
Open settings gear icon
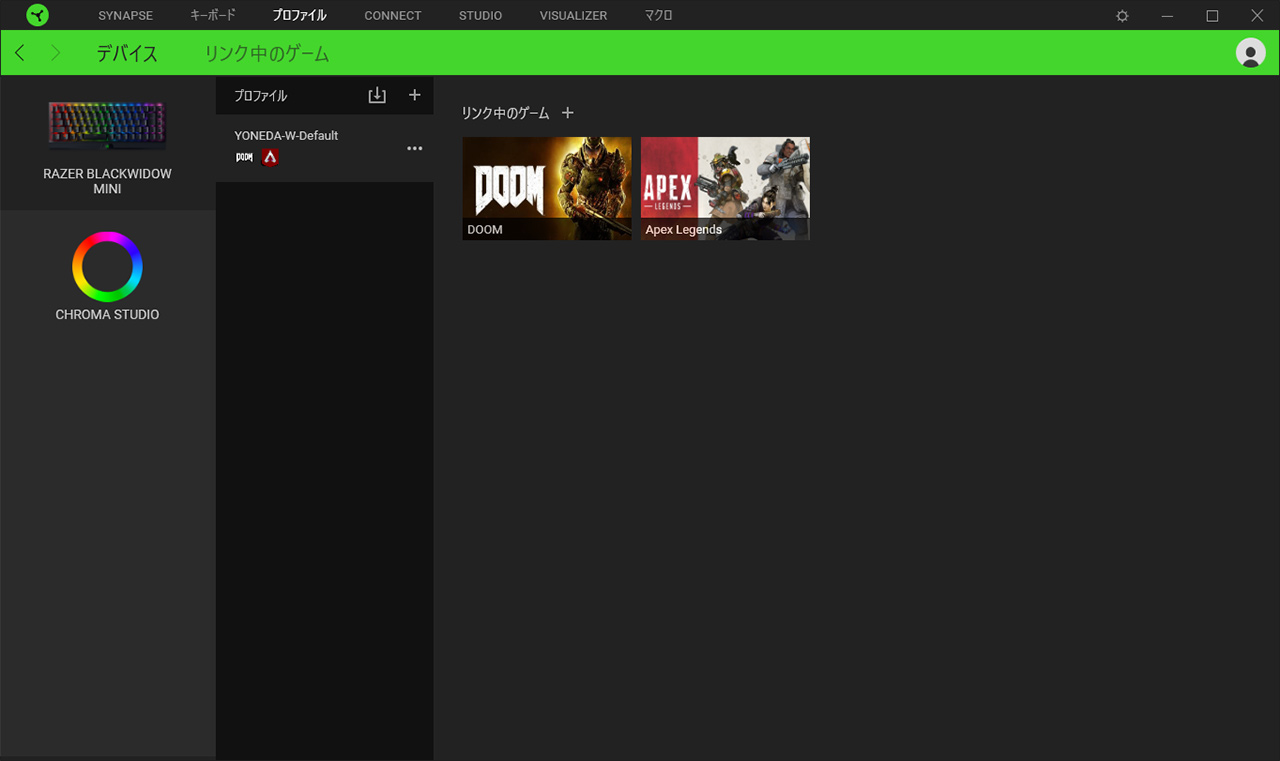pos(1122,16)
